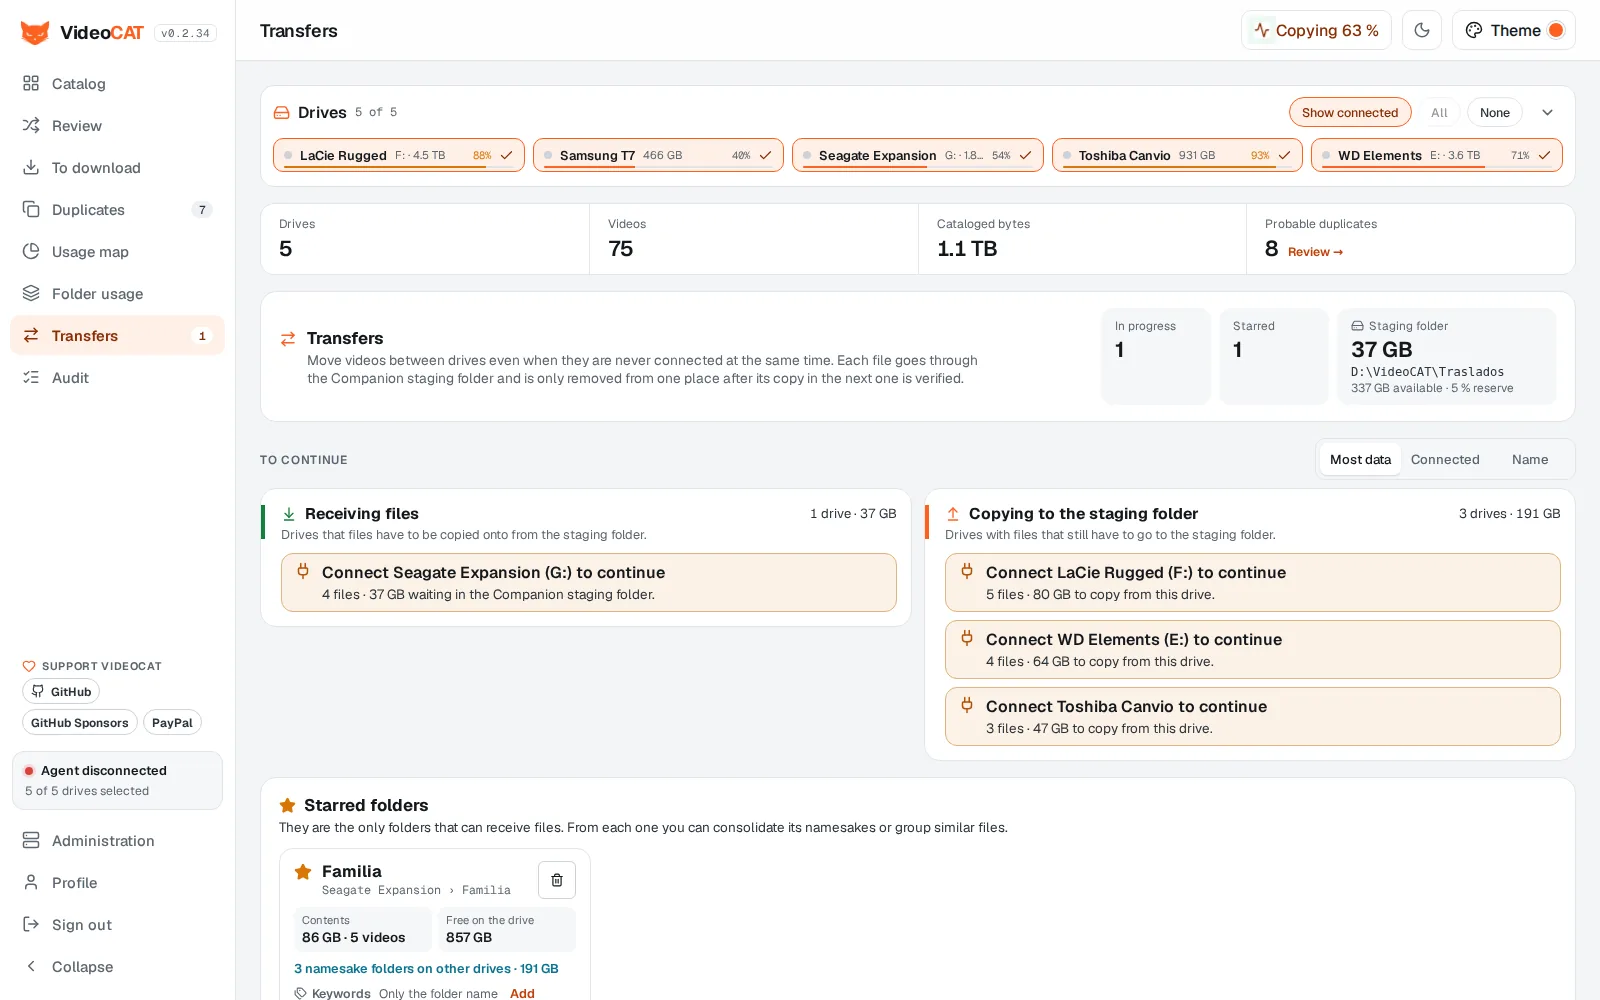Click the To download arrow icon
Image resolution: width=1600 pixels, height=1000 pixels.
tap(31, 167)
